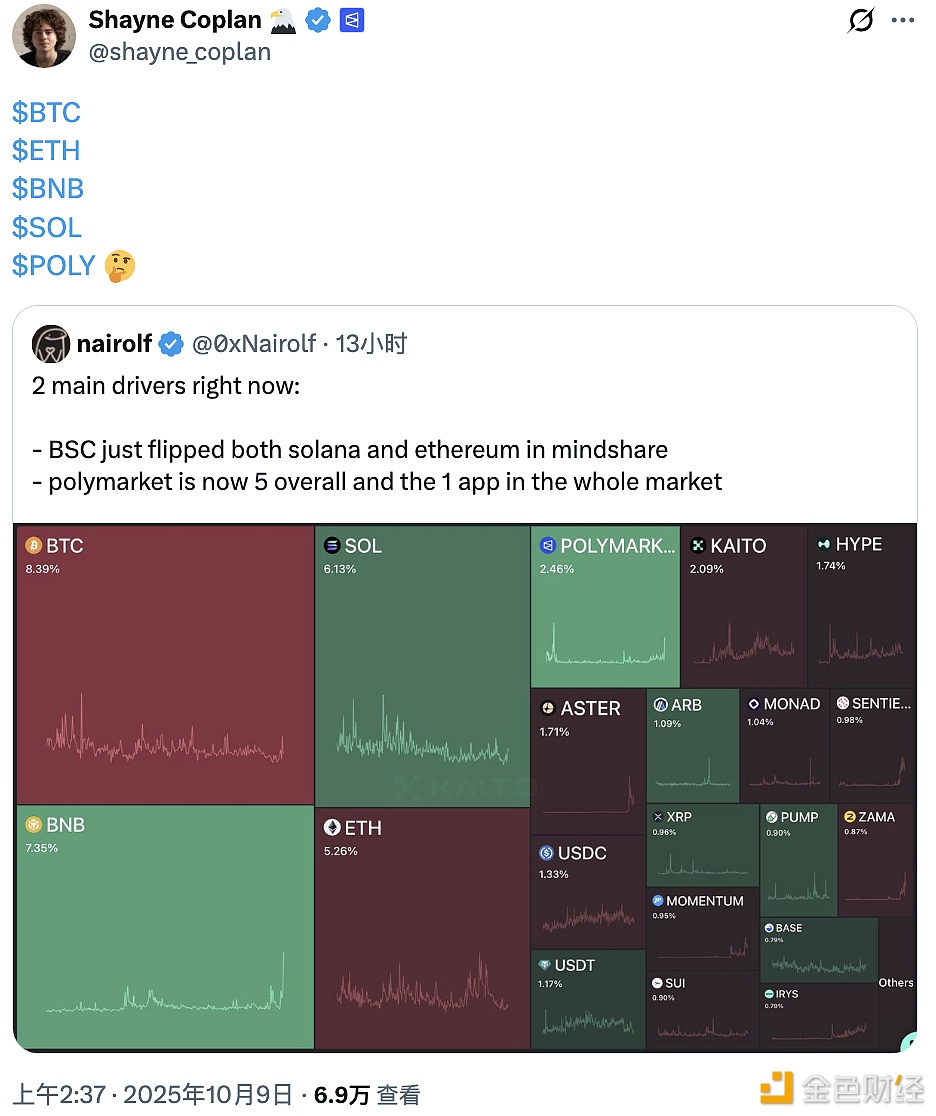This screenshot has height=1116, width=936.
Task: Open the @shayne_coplan handle
Action: pyautogui.click(x=180, y=52)
